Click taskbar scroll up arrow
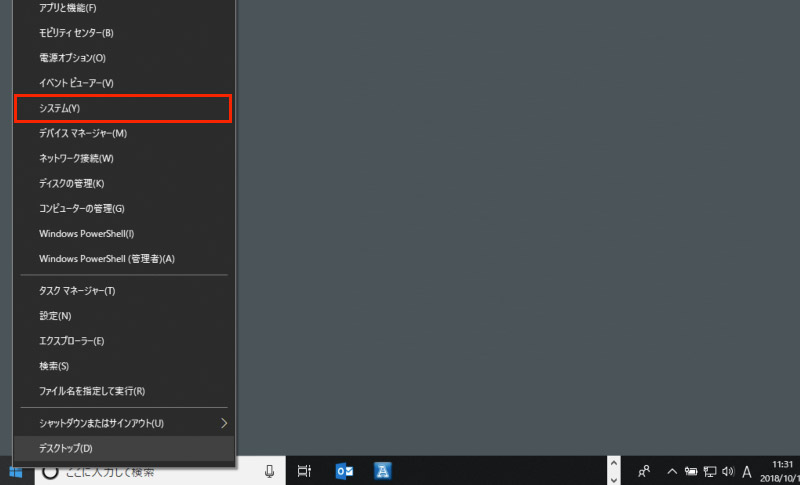Image resolution: width=800 pixels, height=485 pixels. pos(614,463)
